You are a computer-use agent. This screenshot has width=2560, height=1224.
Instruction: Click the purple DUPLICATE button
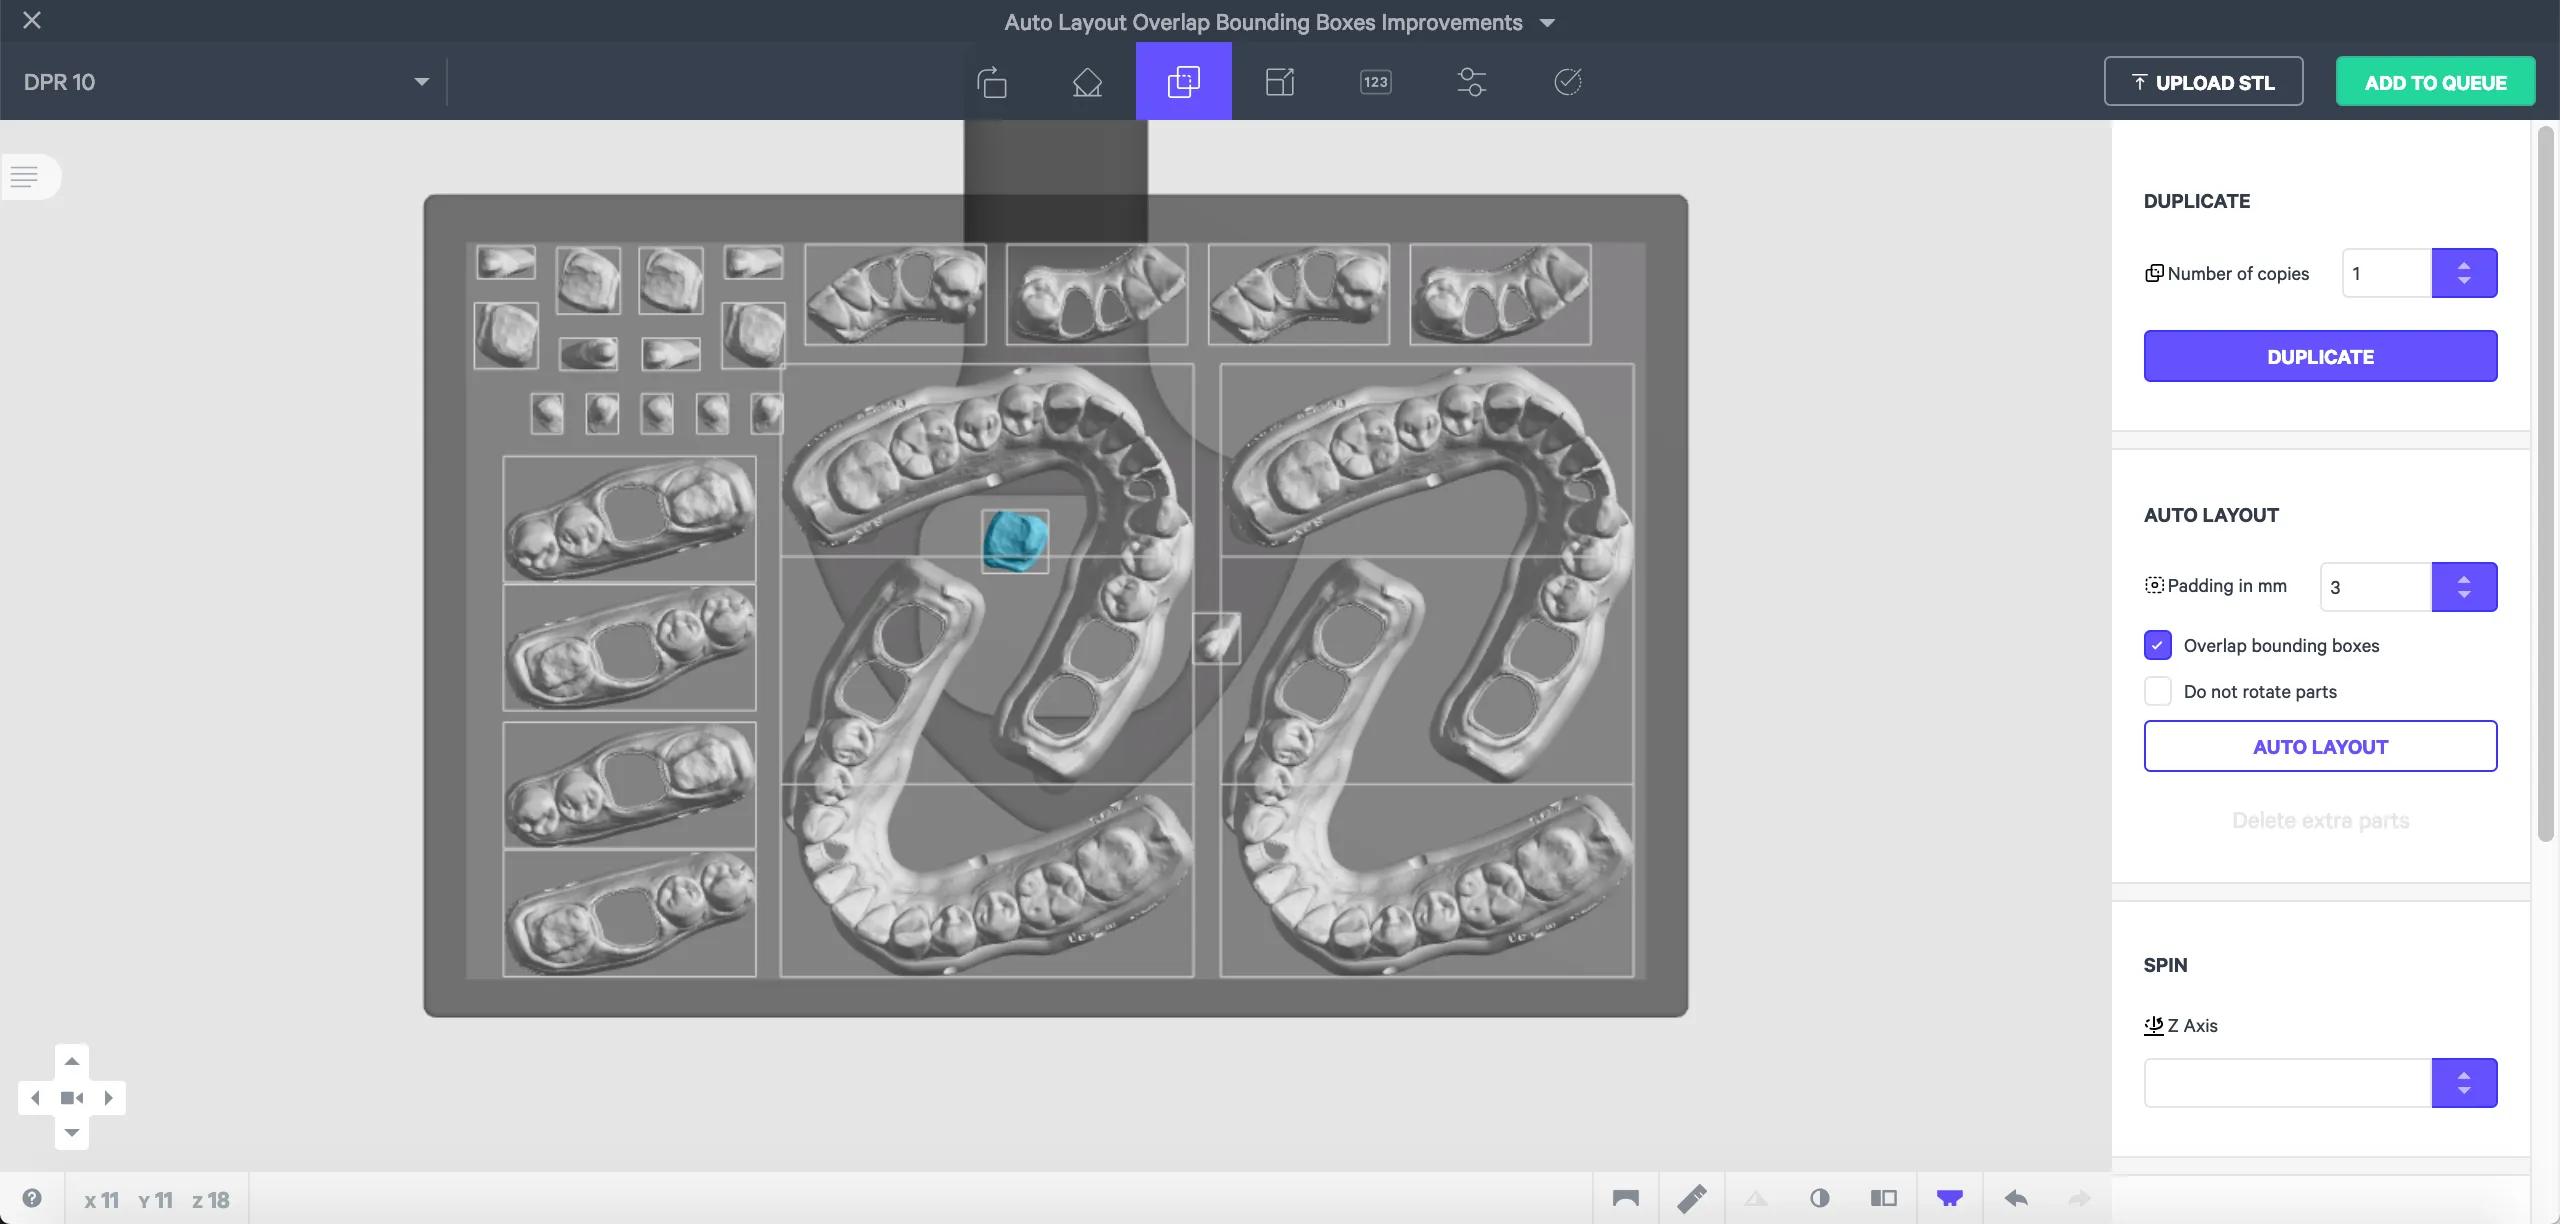click(x=2320, y=356)
